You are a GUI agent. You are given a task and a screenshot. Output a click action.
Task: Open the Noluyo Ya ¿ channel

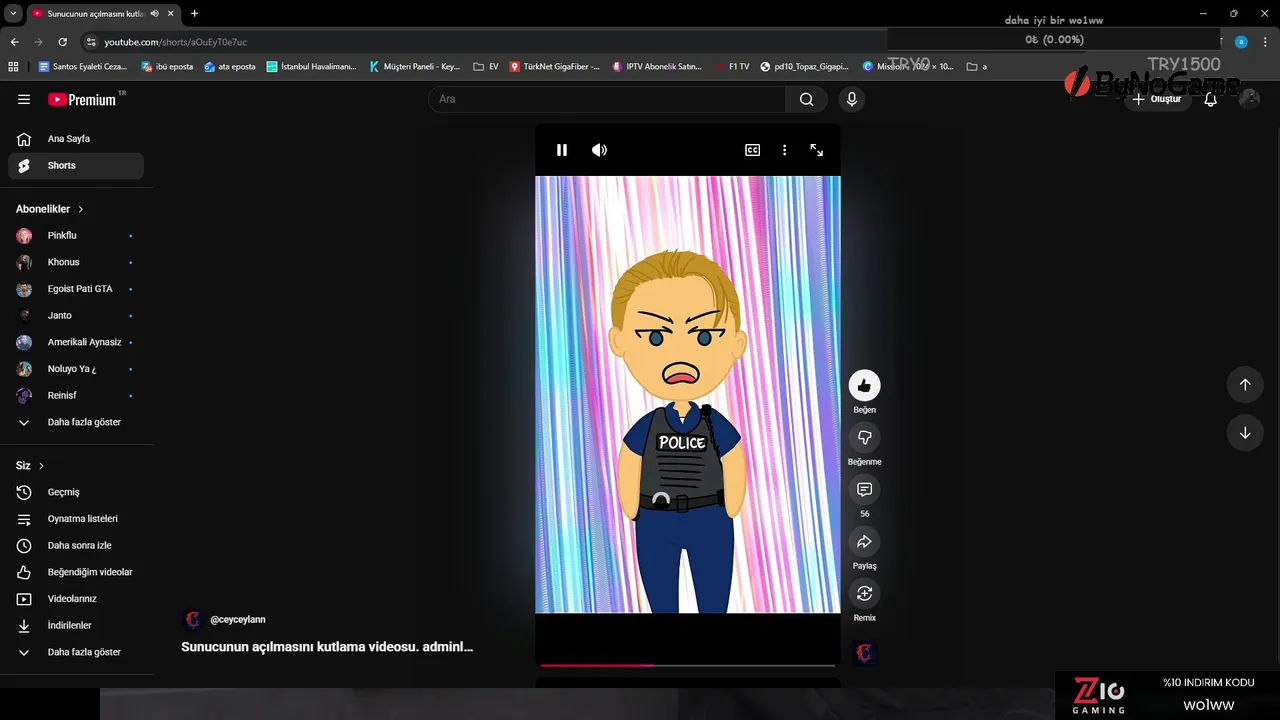[x=76, y=369]
